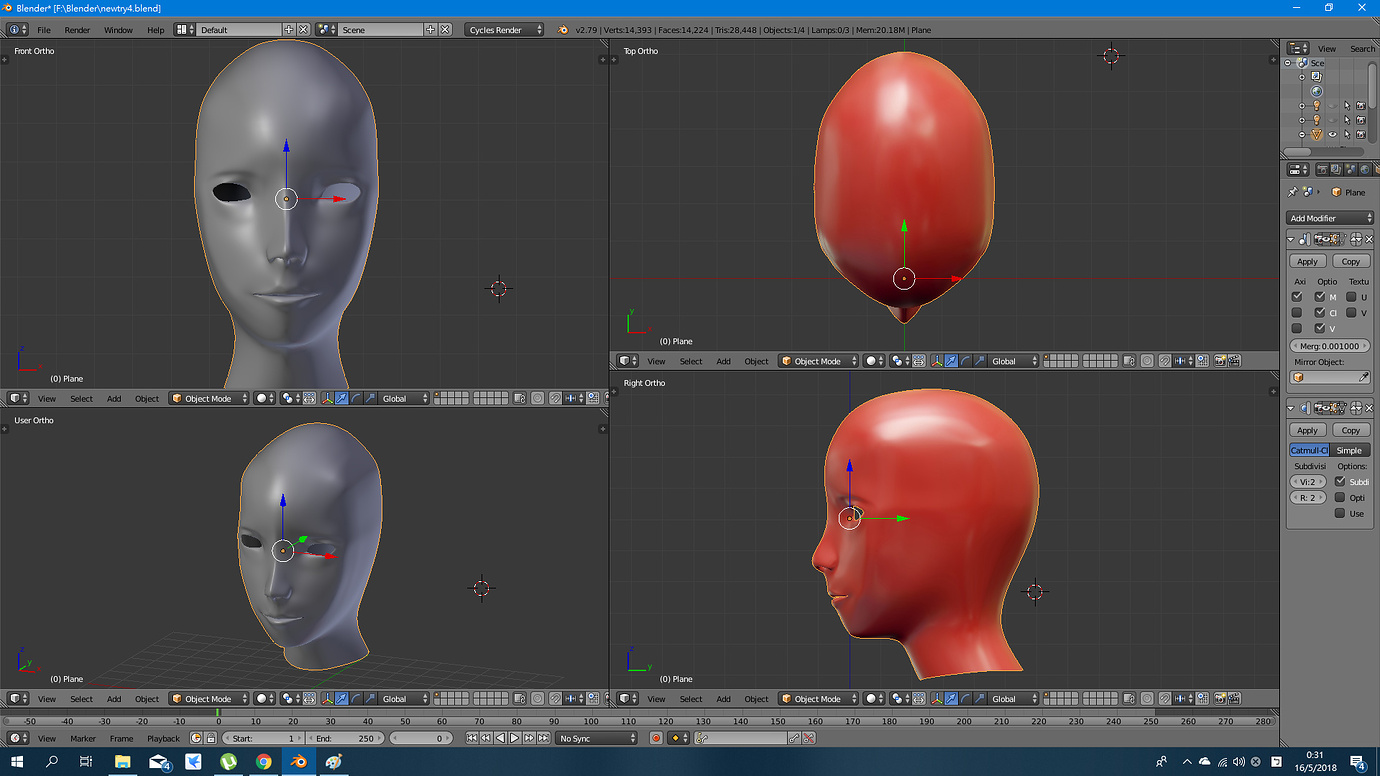Toggle visibility eye of the Plane mesh in the outliner
The height and width of the screenshot is (776, 1380).
[x=1332, y=134]
